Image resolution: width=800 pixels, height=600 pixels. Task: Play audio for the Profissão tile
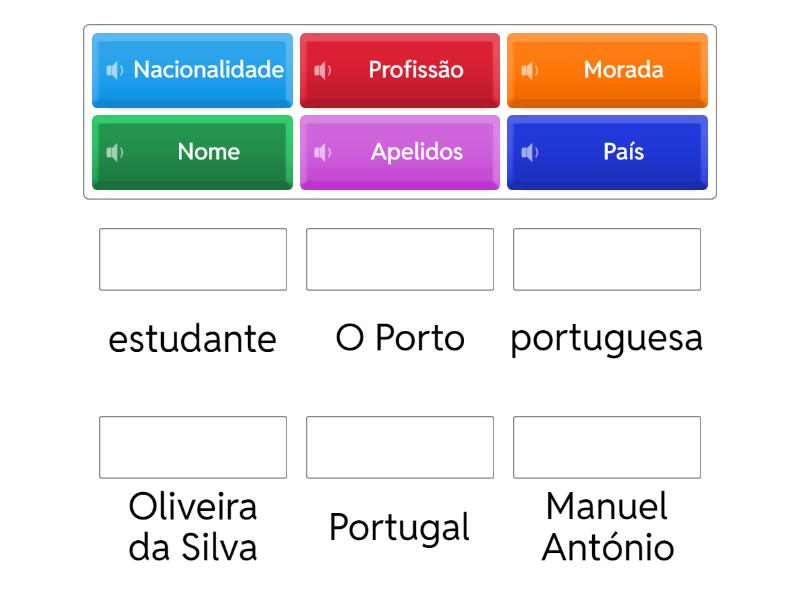coord(322,70)
